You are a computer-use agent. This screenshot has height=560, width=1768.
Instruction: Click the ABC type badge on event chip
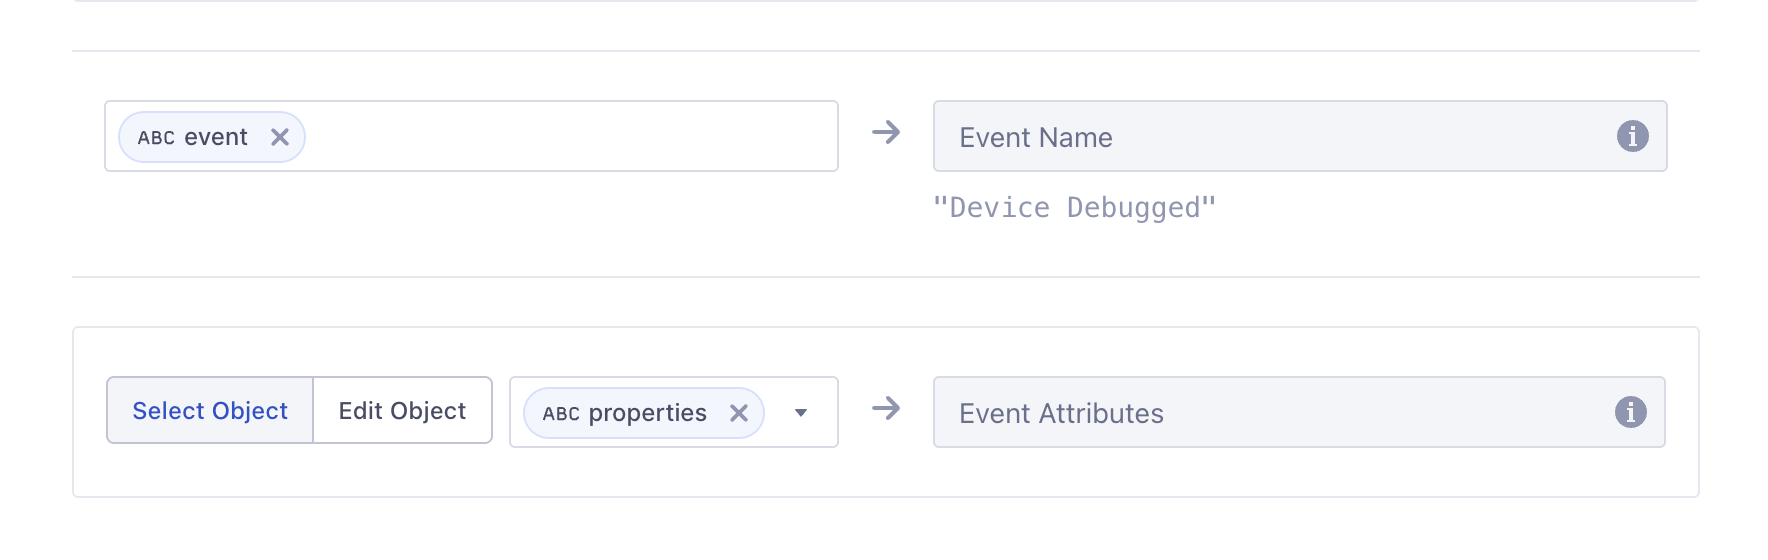click(156, 138)
